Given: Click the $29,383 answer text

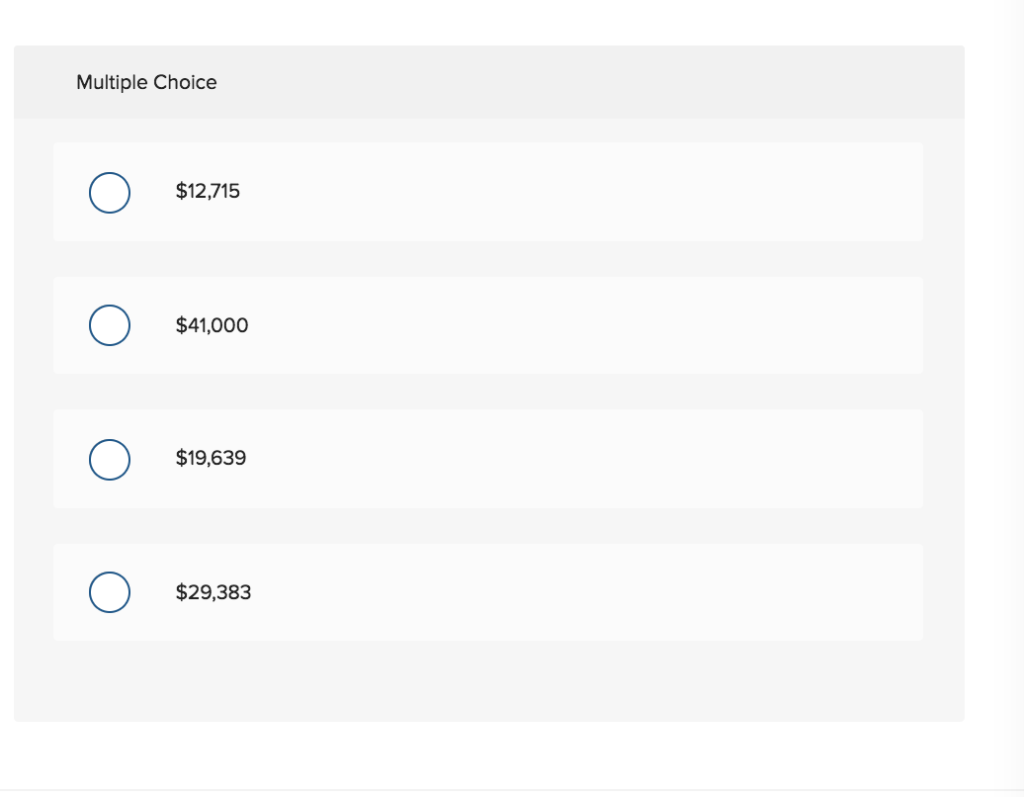Looking at the screenshot, I should [213, 592].
